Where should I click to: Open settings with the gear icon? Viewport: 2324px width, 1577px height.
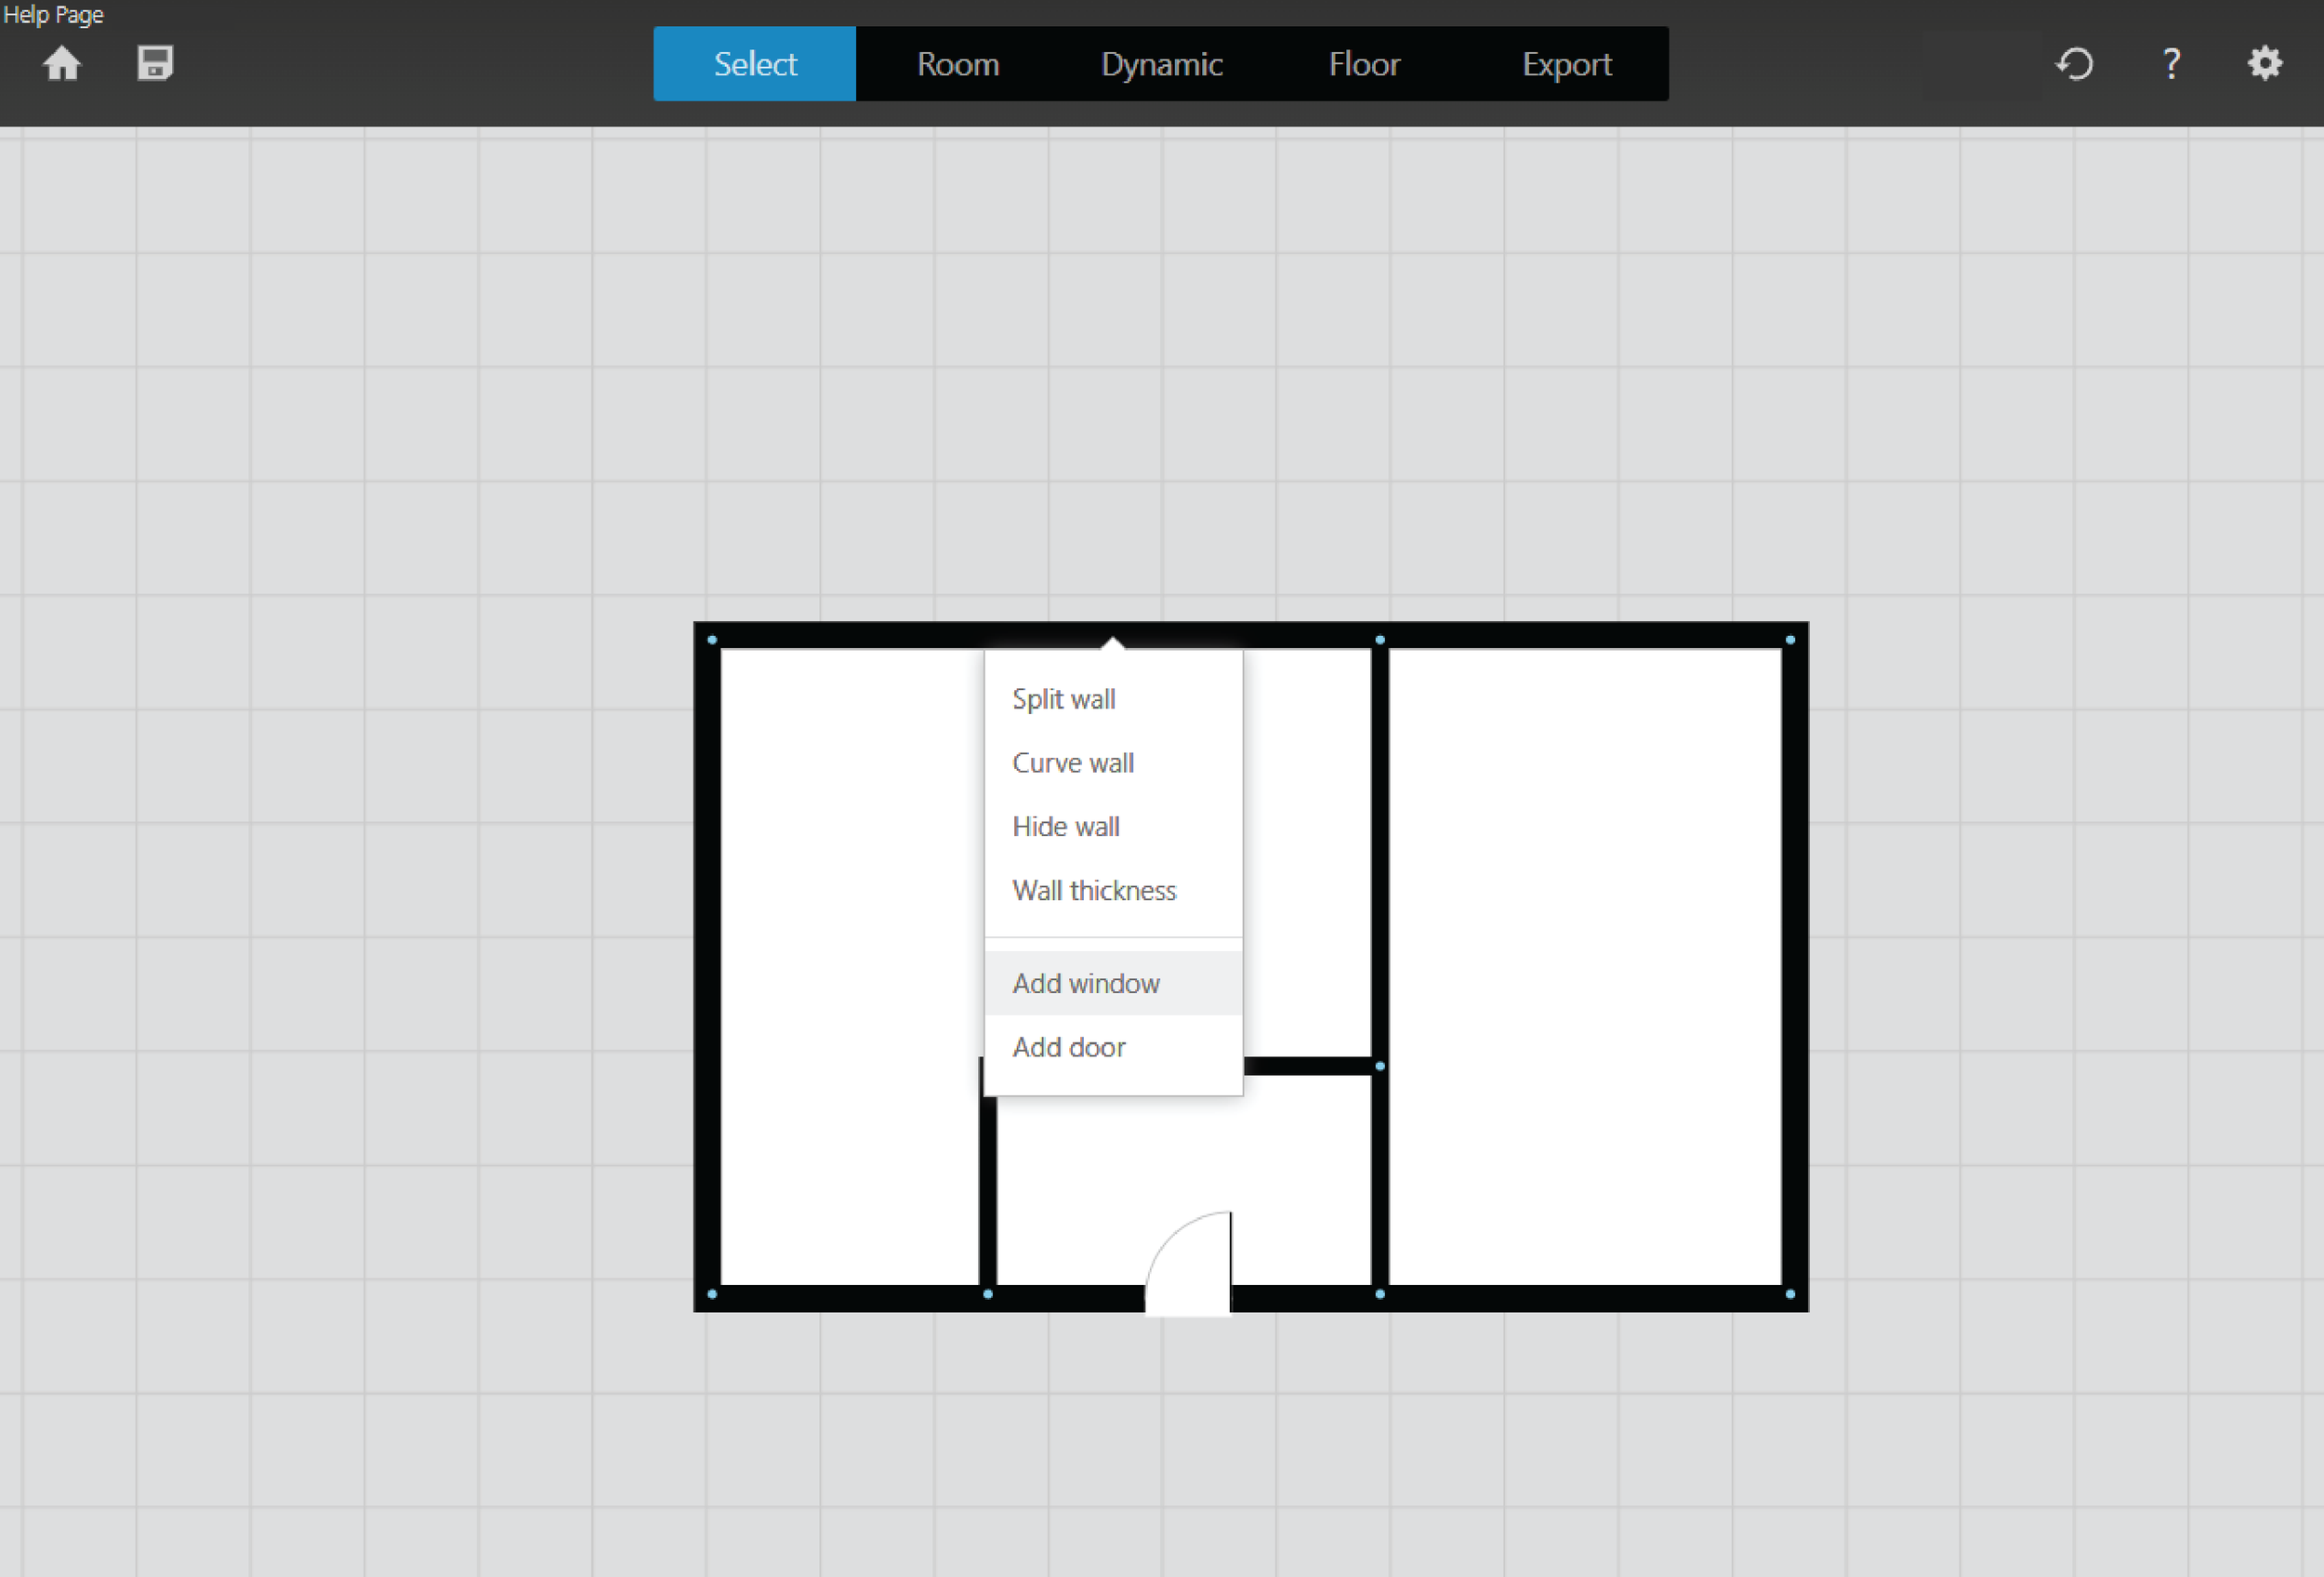tap(2265, 64)
